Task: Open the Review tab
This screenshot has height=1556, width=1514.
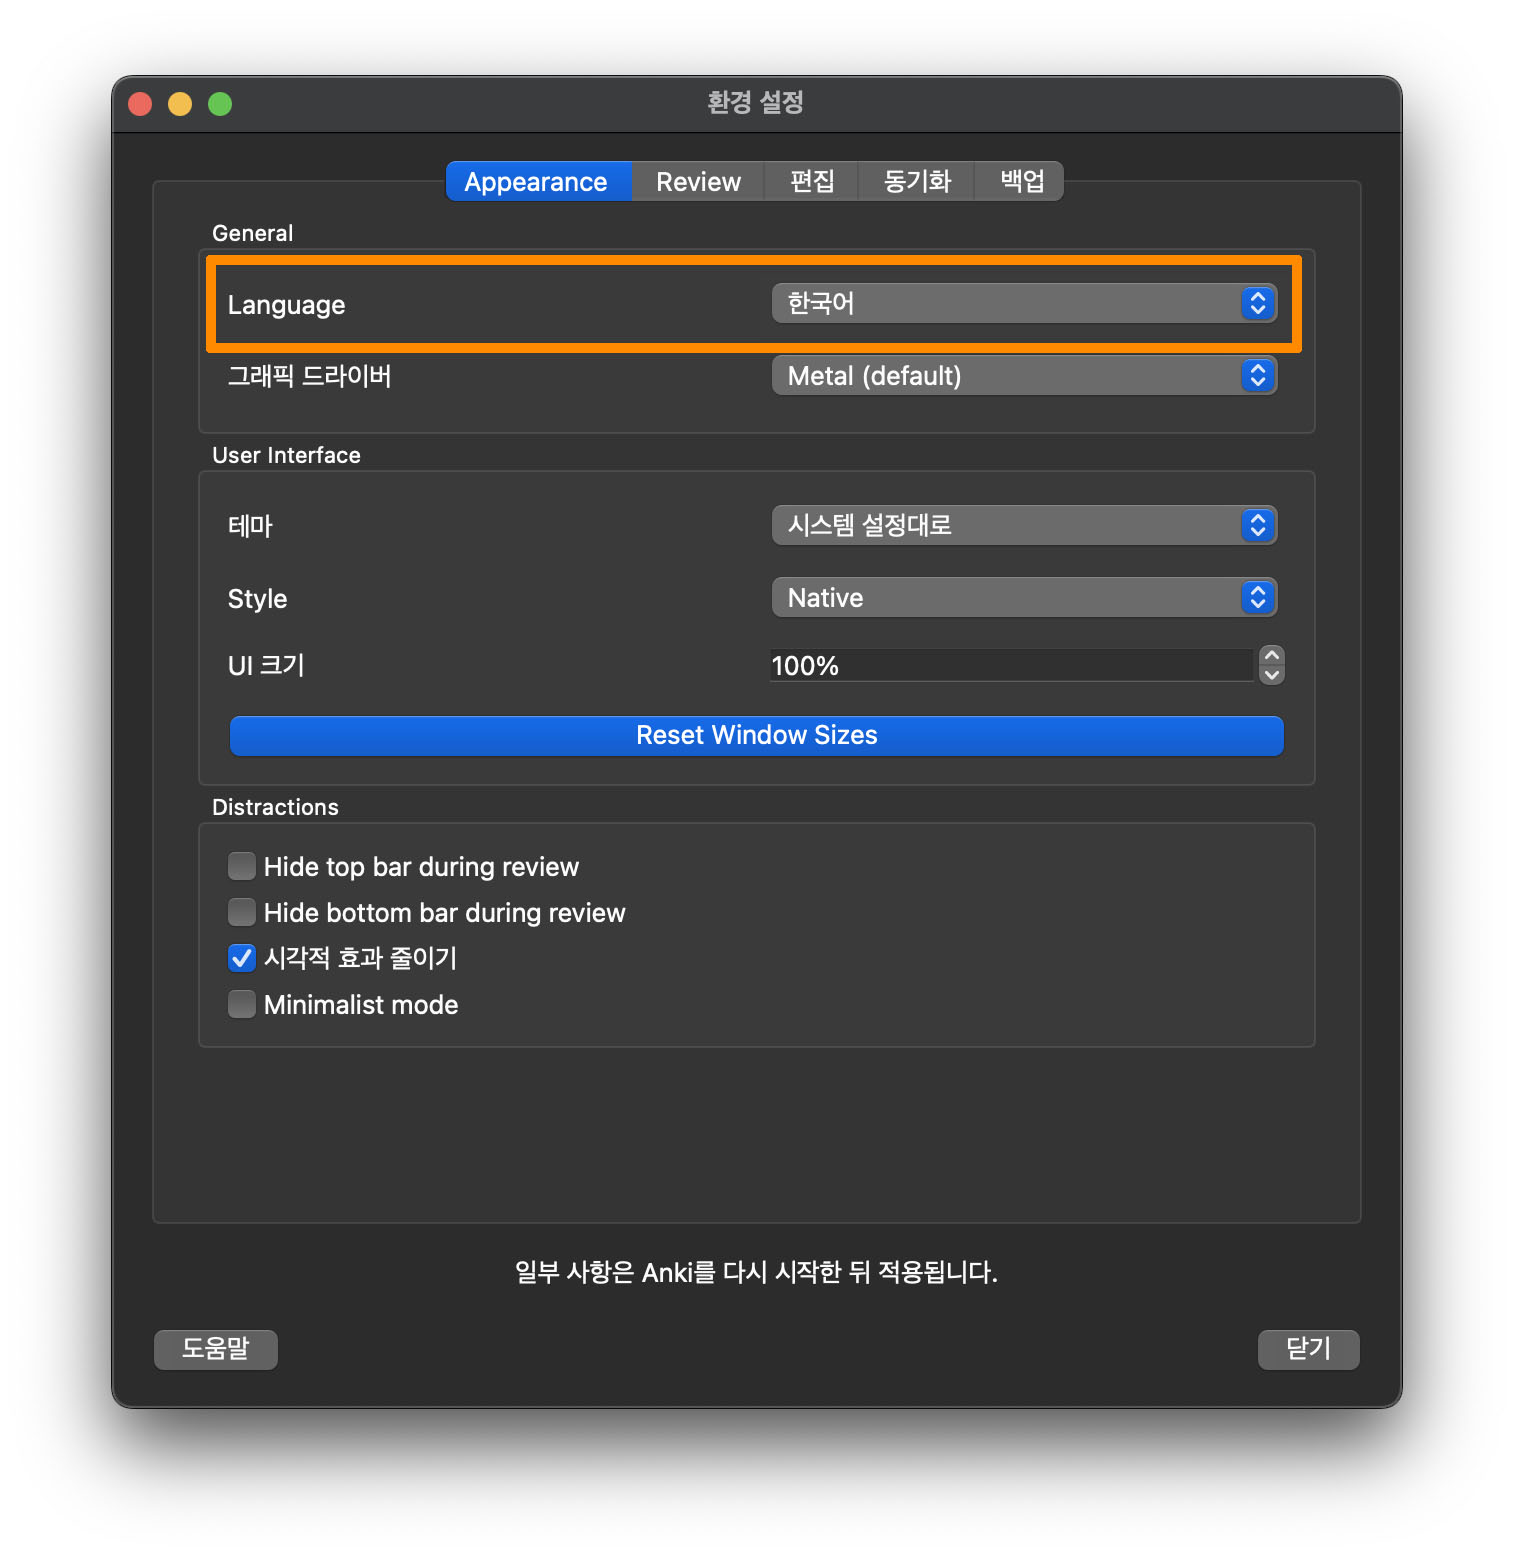Action: tap(698, 182)
